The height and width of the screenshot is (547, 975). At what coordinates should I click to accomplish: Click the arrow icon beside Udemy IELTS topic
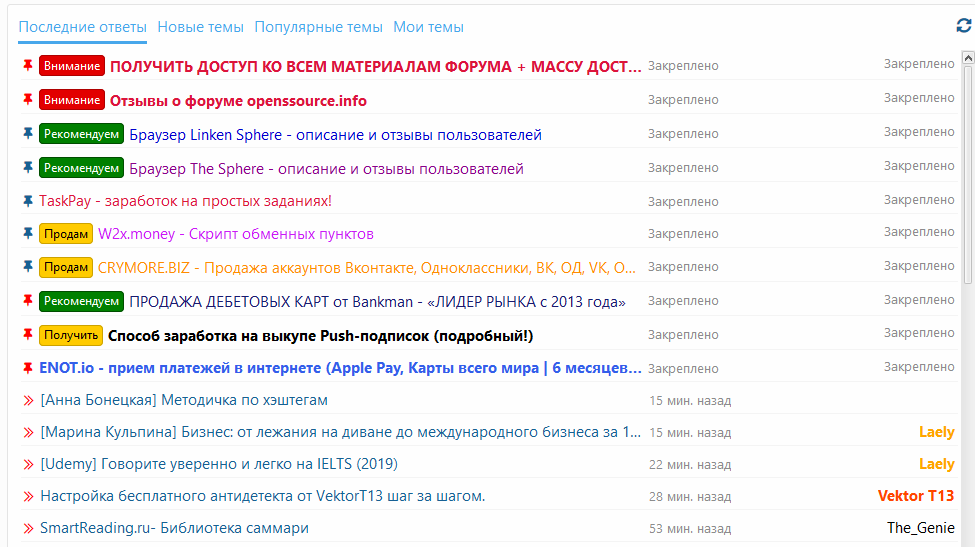(x=29, y=464)
